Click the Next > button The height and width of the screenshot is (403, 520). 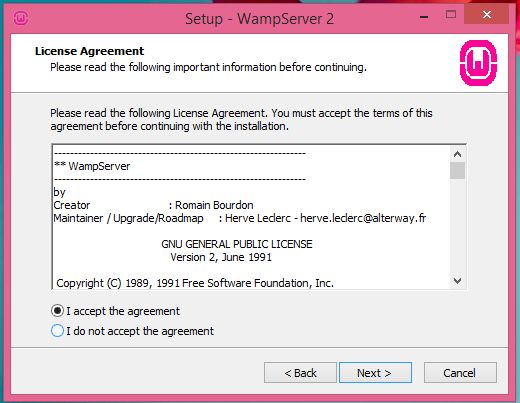pyautogui.click(x=375, y=373)
